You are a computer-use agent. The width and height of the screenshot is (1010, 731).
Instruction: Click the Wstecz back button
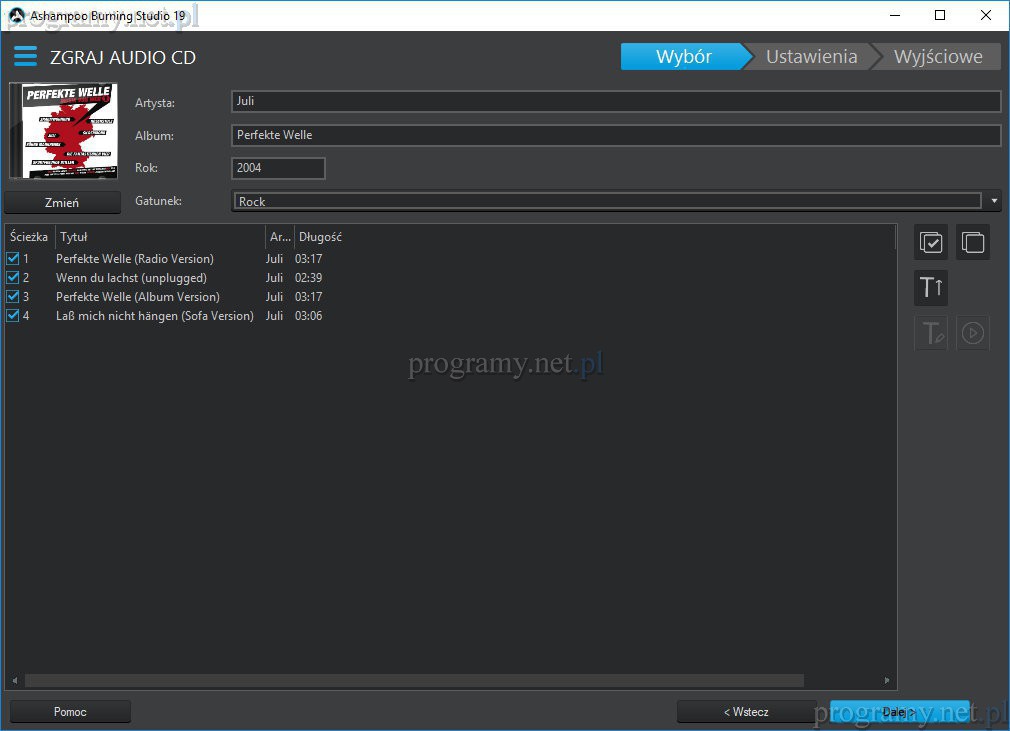[x=746, y=712]
